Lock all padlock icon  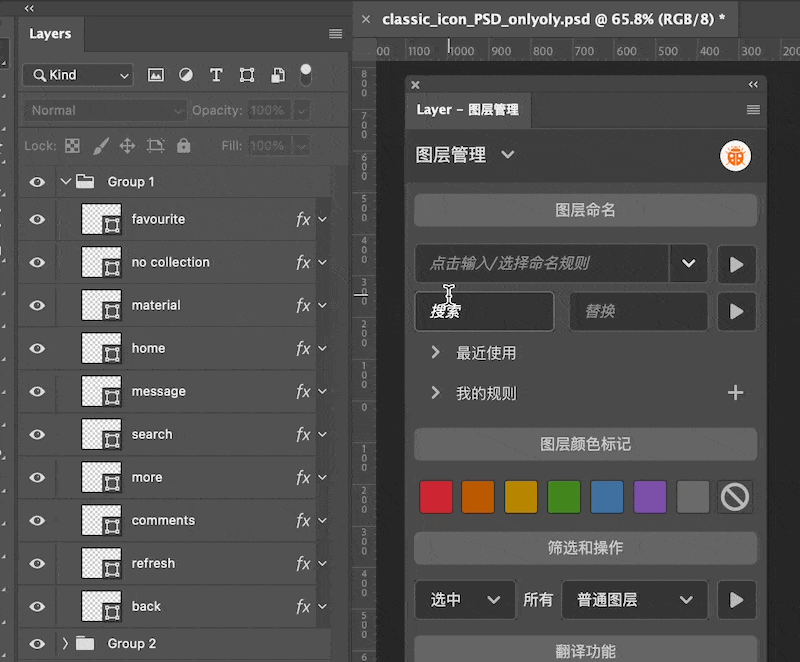[x=184, y=146]
